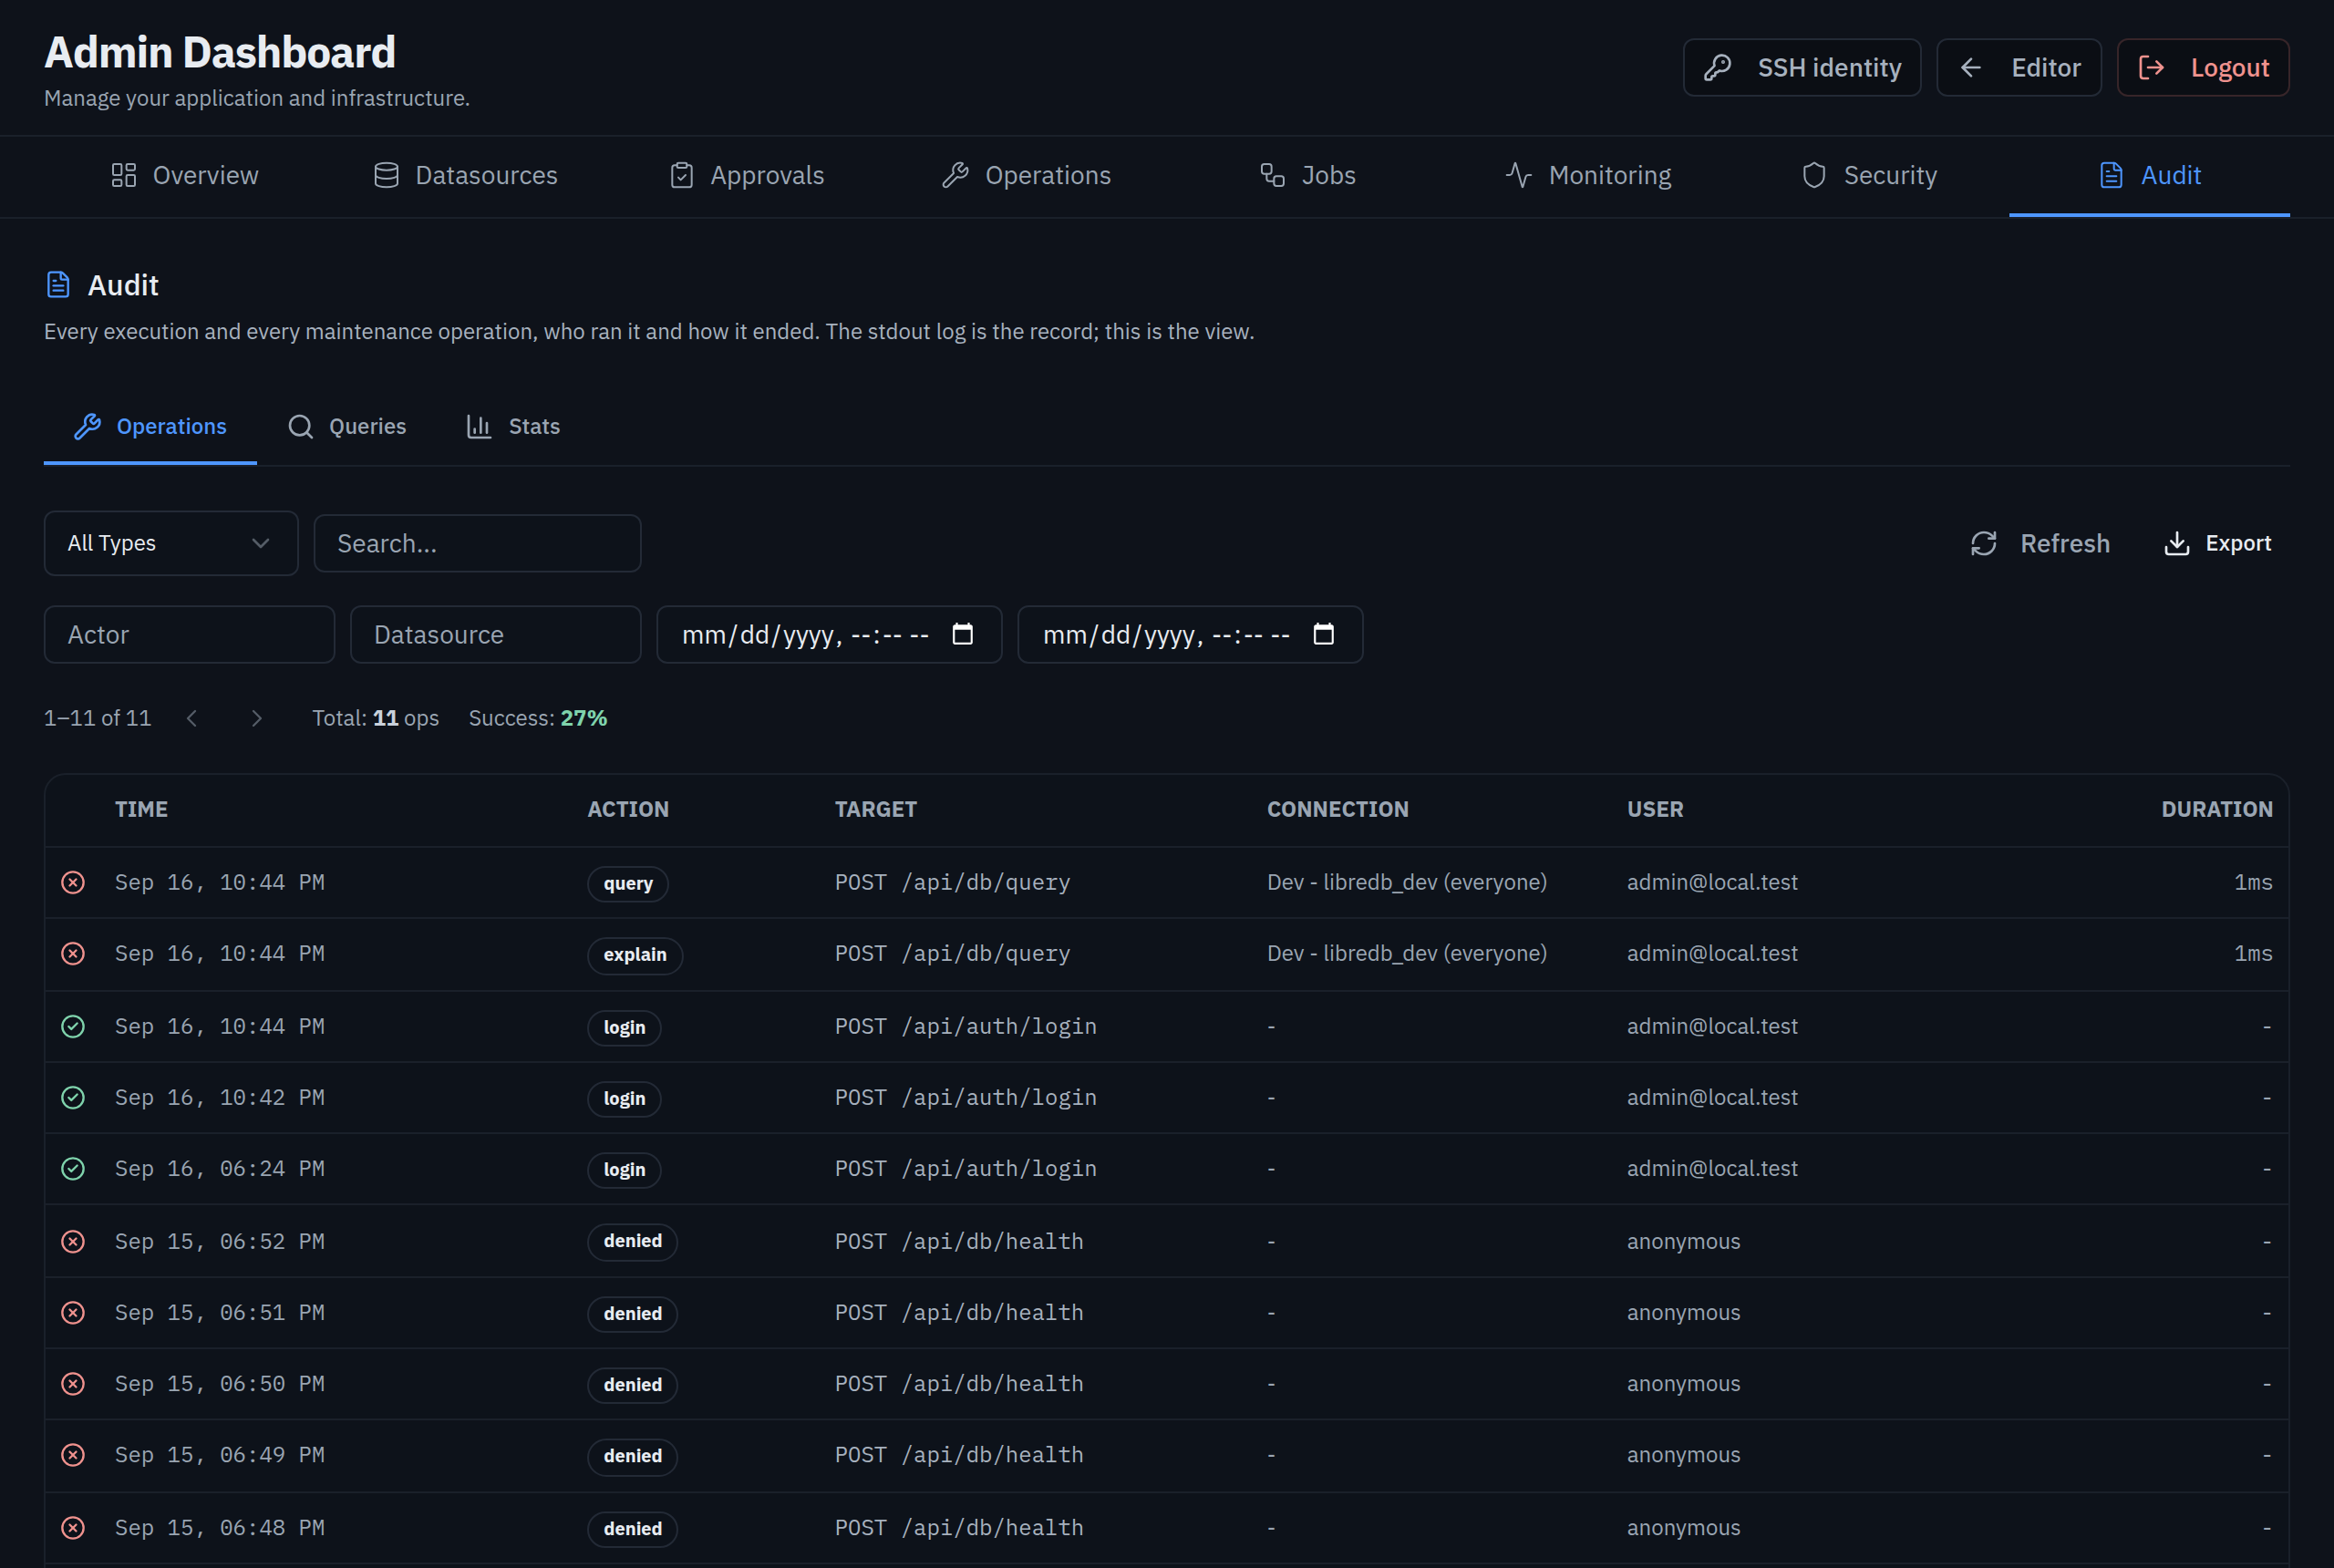This screenshot has width=2334, height=1568.
Task: Click the Export button
Action: click(2217, 543)
